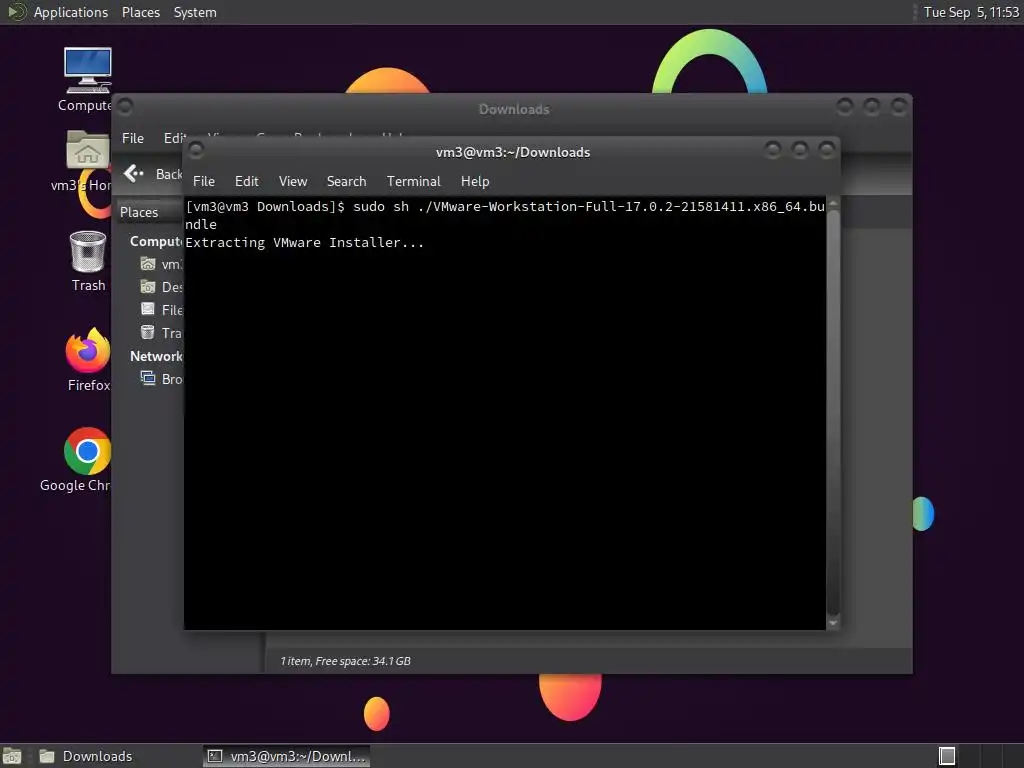The image size is (1024, 768).
Task: Click the MATE logo icon in top panel
Action: [x=16, y=12]
